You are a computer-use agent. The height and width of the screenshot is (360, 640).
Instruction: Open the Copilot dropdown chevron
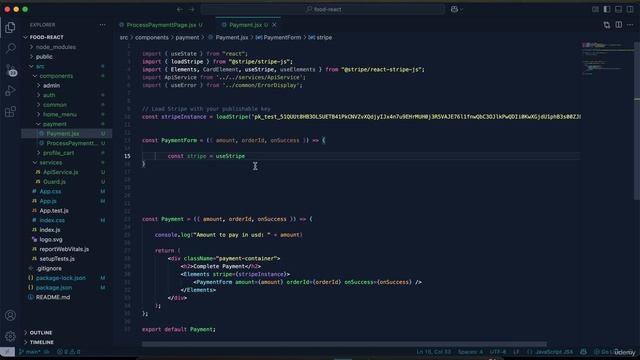461,9
